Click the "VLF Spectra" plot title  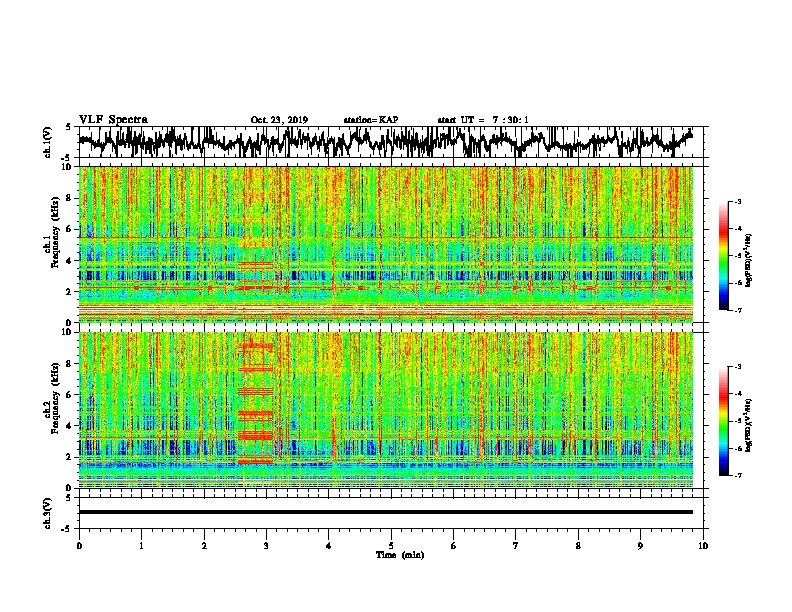point(113,120)
